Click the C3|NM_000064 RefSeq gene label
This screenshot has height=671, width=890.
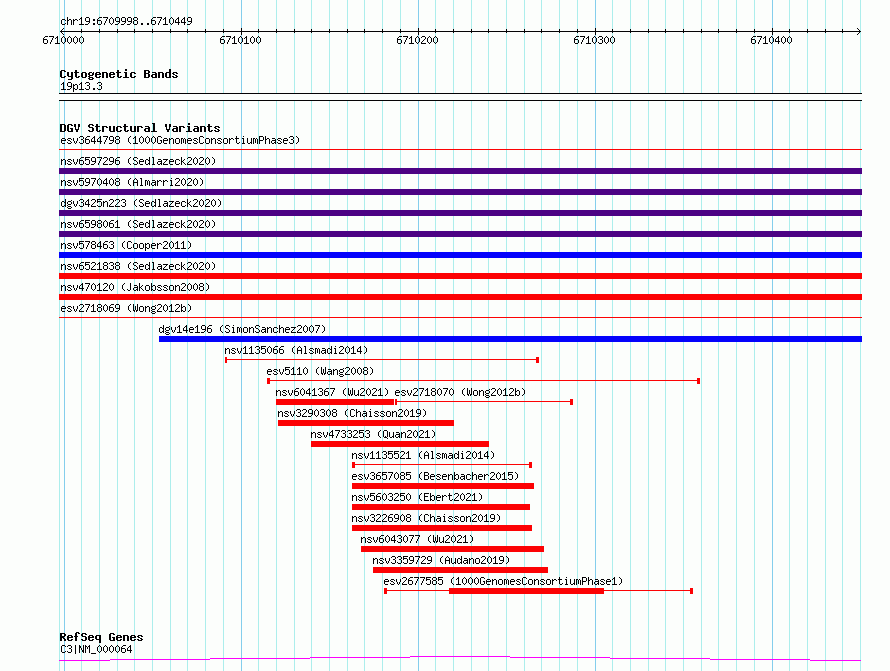[96, 649]
